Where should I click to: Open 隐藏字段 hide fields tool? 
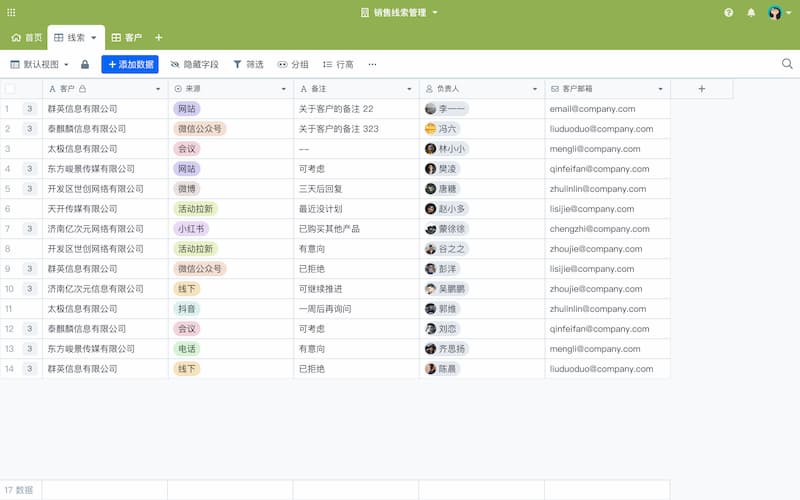tap(194, 64)
